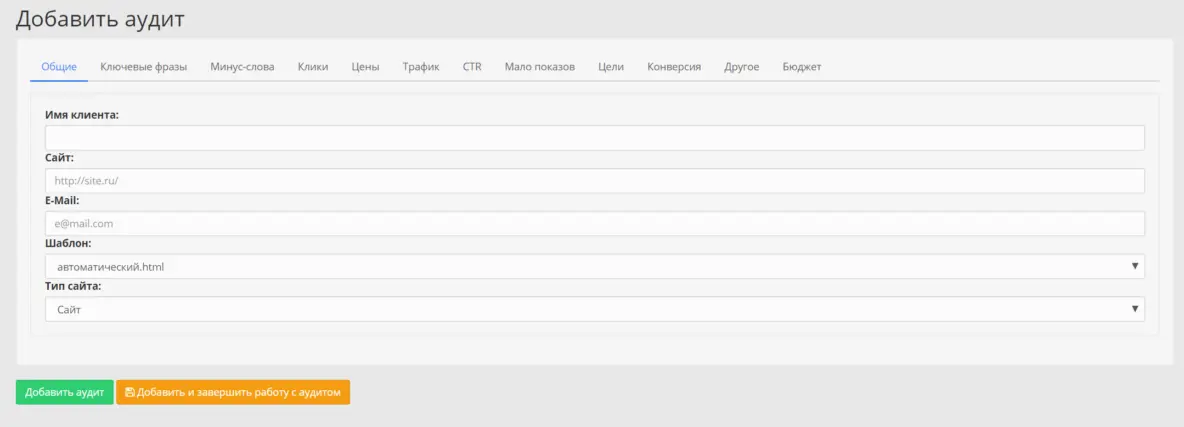Expand the Тип сайта dropdown

click(x=1135, y=309)
